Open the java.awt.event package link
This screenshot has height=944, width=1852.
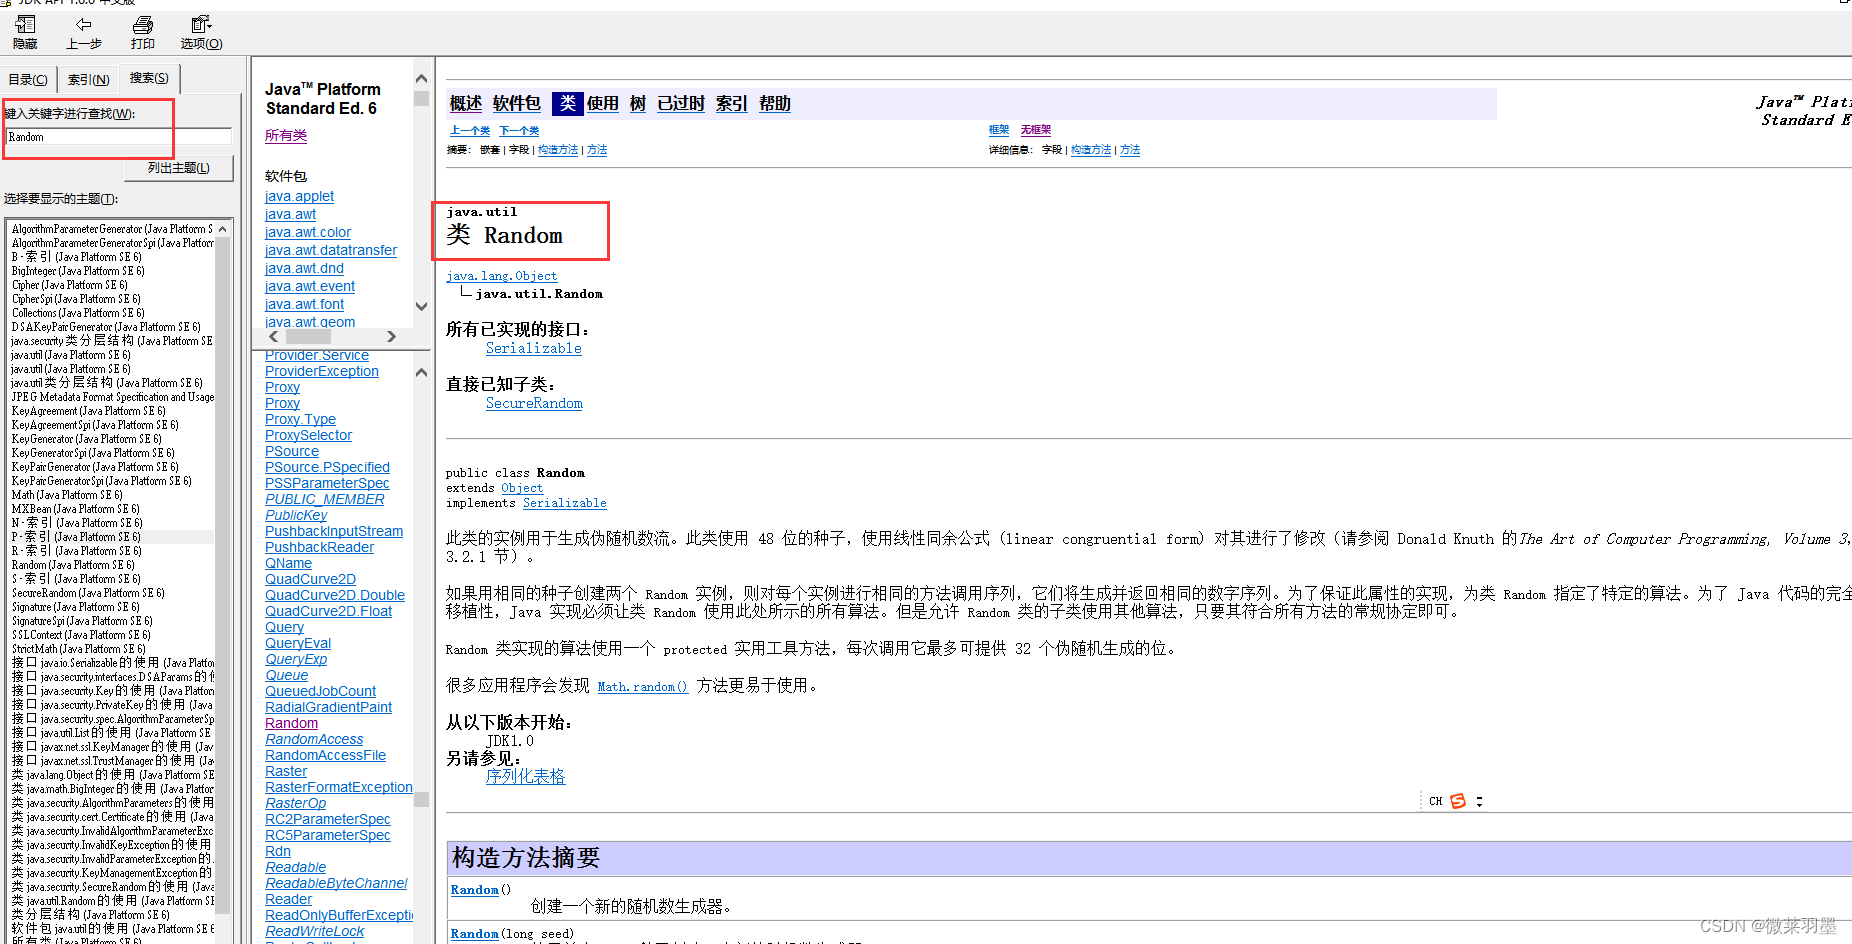(x=310, y=286)
